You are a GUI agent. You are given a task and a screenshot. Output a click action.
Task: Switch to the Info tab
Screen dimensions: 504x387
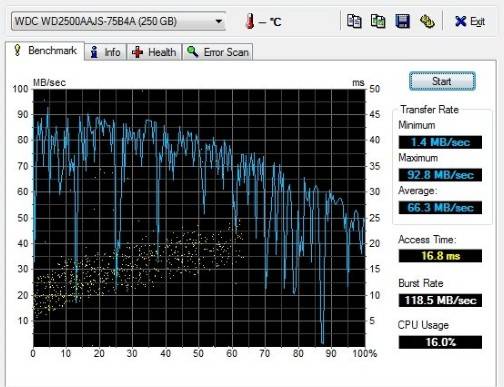[x=105, y=52]
